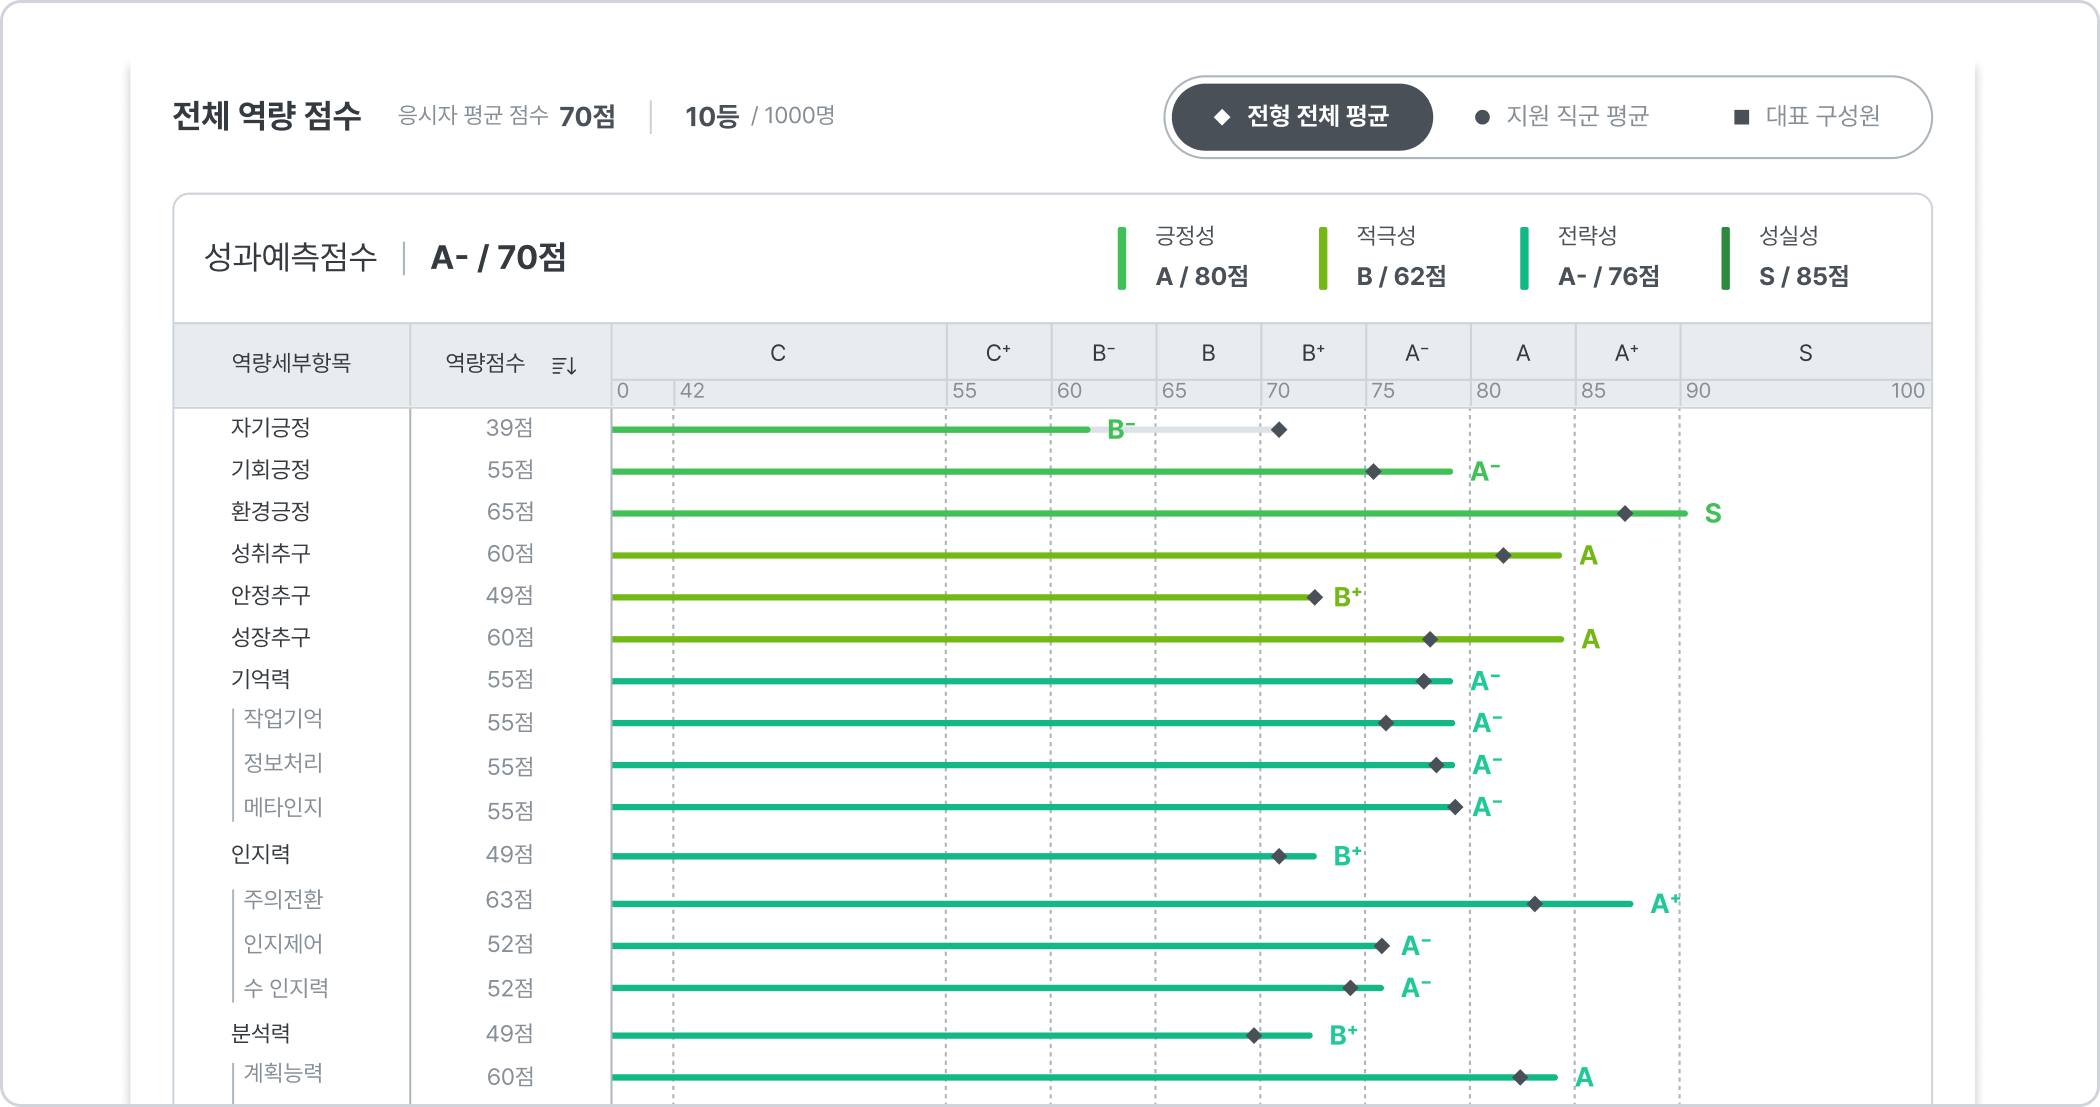The width and height of the screenshot is (2100, 1107).
Task: Click the diamond marker on 주의전환 row
Action: (x=1535, y=904)
